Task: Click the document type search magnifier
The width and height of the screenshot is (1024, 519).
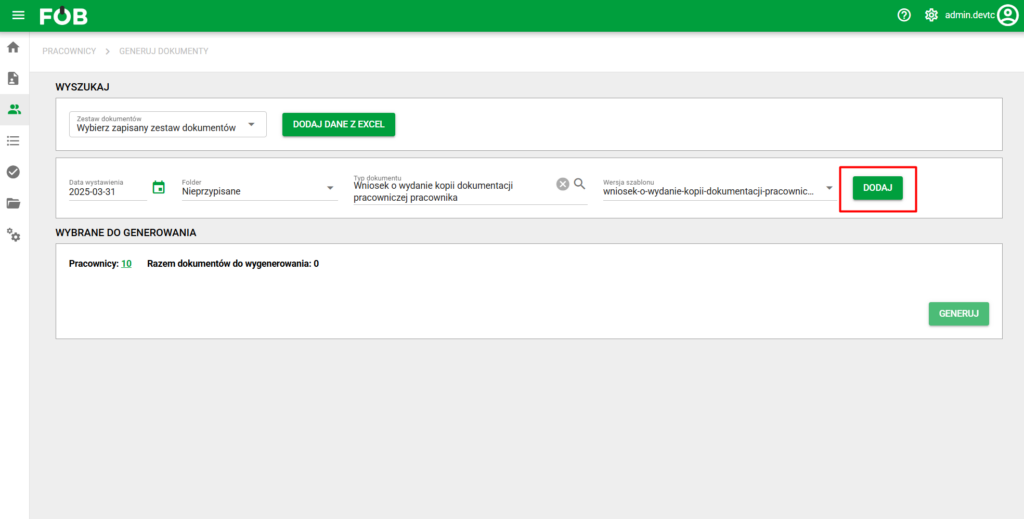Action: click(579, 184)
